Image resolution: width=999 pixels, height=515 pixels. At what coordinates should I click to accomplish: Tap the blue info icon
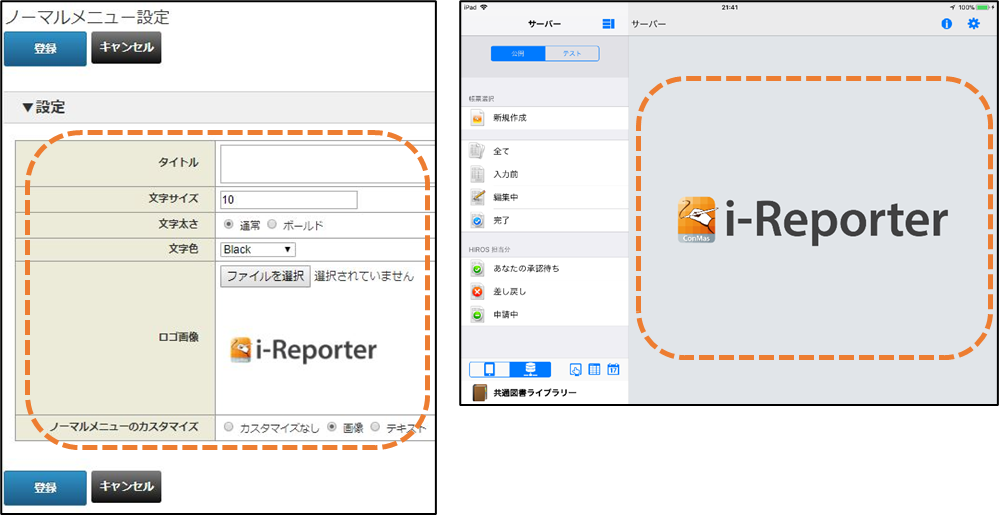click(x=946, y=23)
